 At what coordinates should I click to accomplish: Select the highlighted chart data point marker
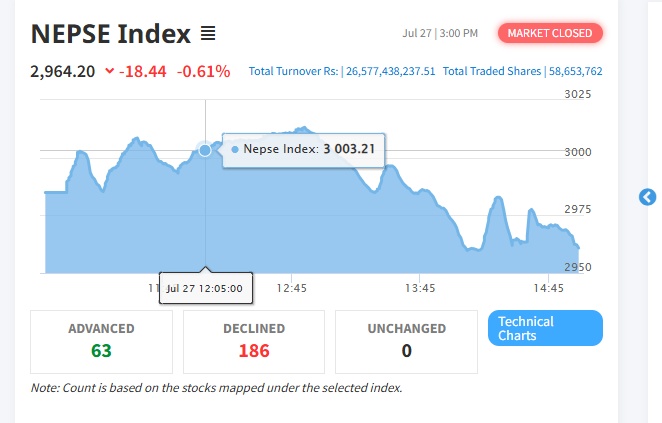pyautogui.click(x=205, y=150)
